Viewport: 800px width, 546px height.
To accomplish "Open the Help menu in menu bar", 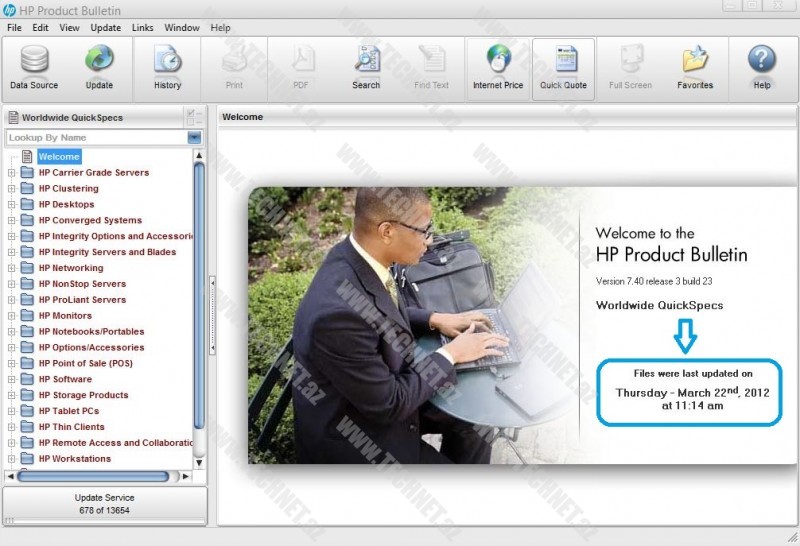I will (220, 28).
